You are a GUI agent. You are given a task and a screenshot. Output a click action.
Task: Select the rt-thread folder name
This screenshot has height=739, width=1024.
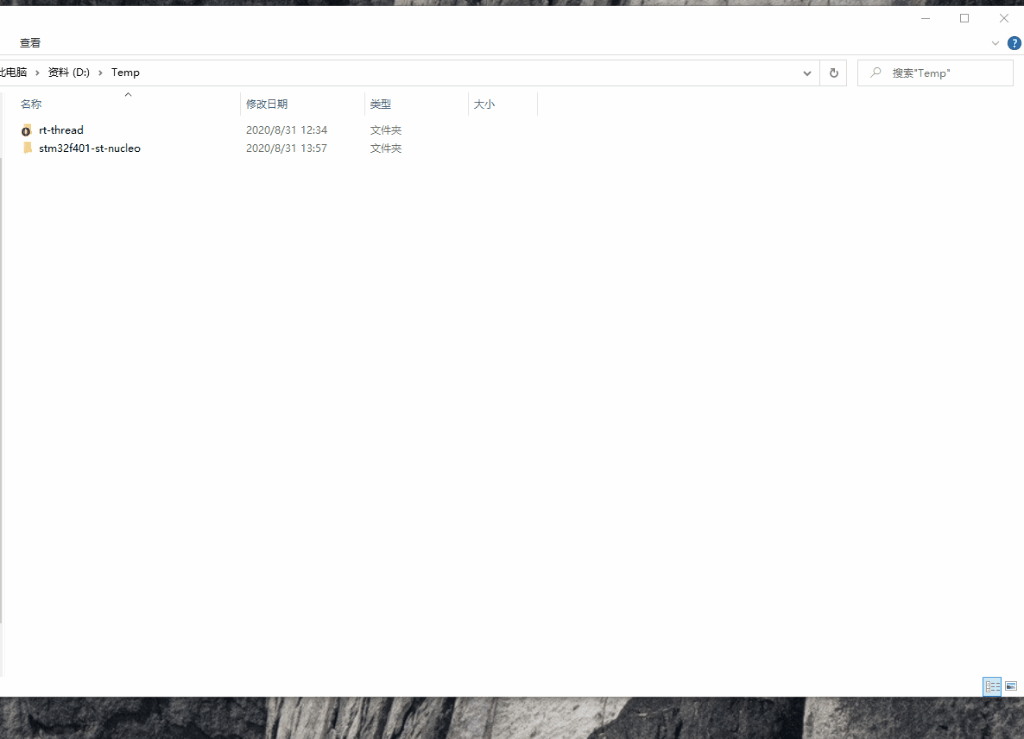coord(61,130)
